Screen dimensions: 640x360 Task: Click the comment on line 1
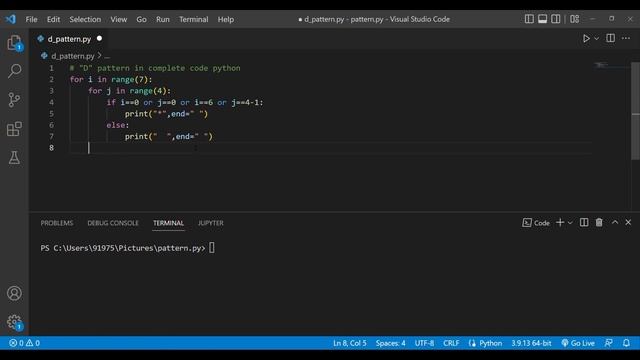[155, 68]
